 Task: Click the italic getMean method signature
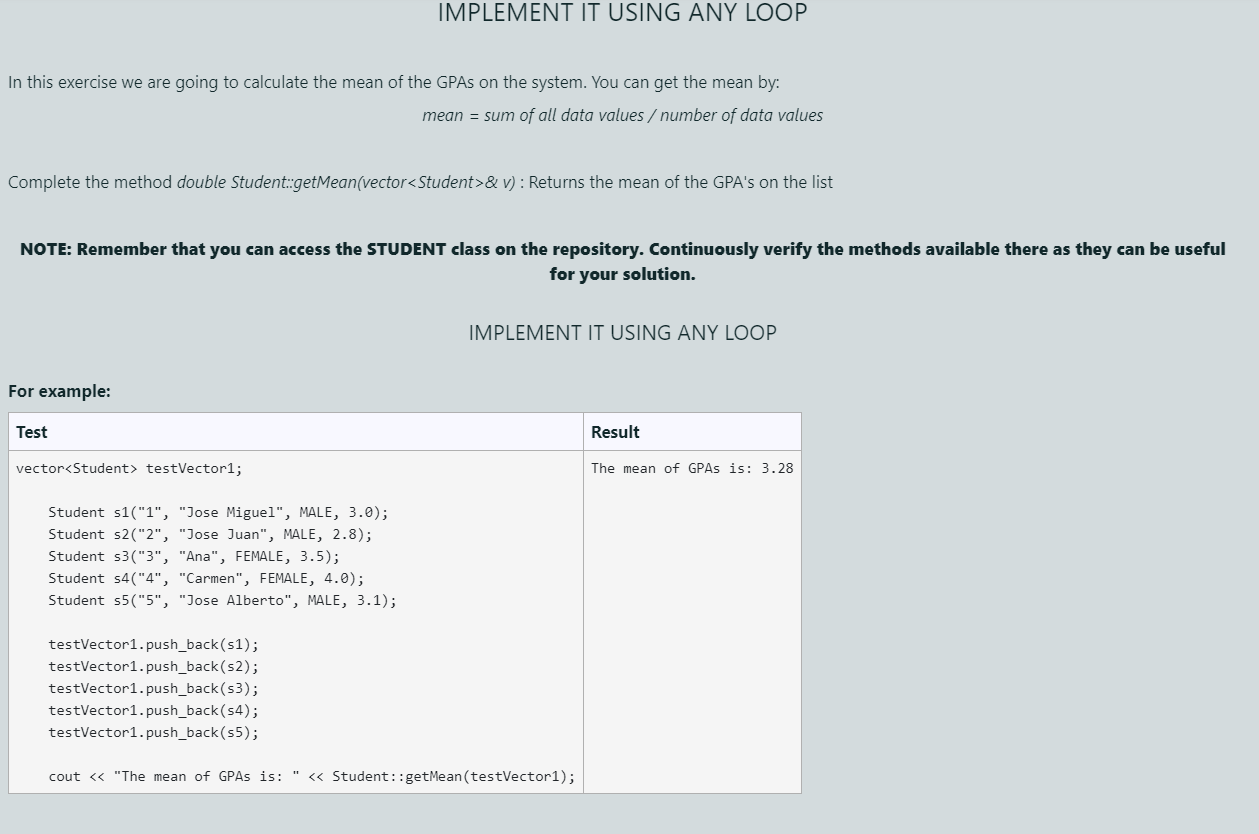coord(348,182)
